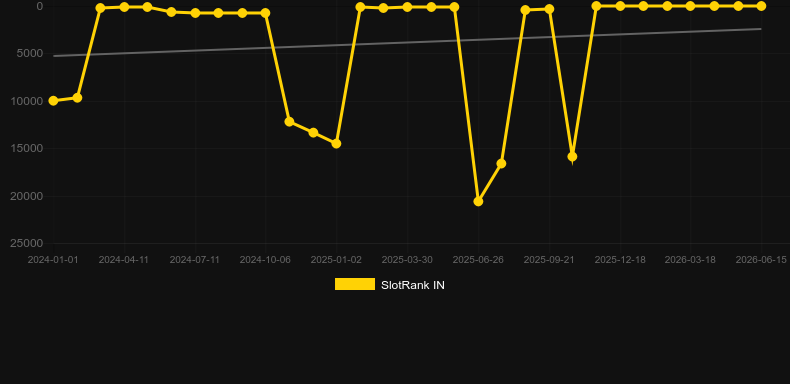Select the data point above 2025-03-30
790x384 pixels.
(x=407, y=7)
